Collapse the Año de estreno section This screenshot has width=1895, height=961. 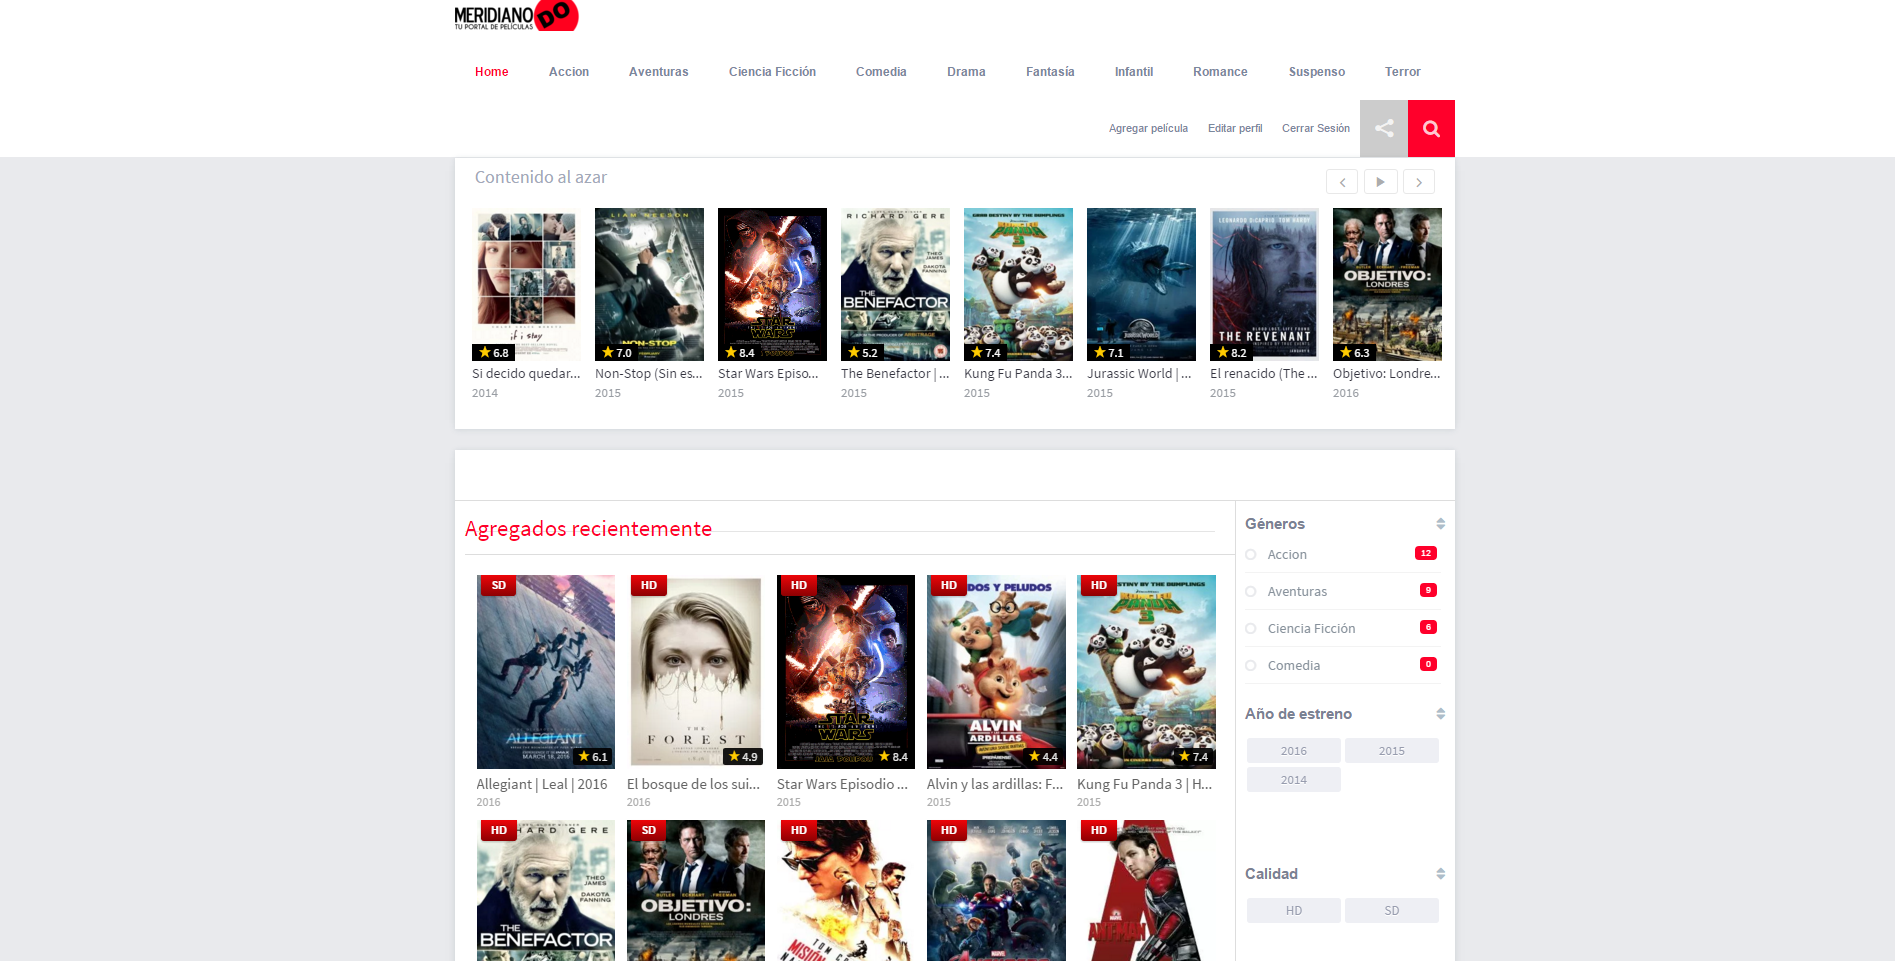[1440, 714]
